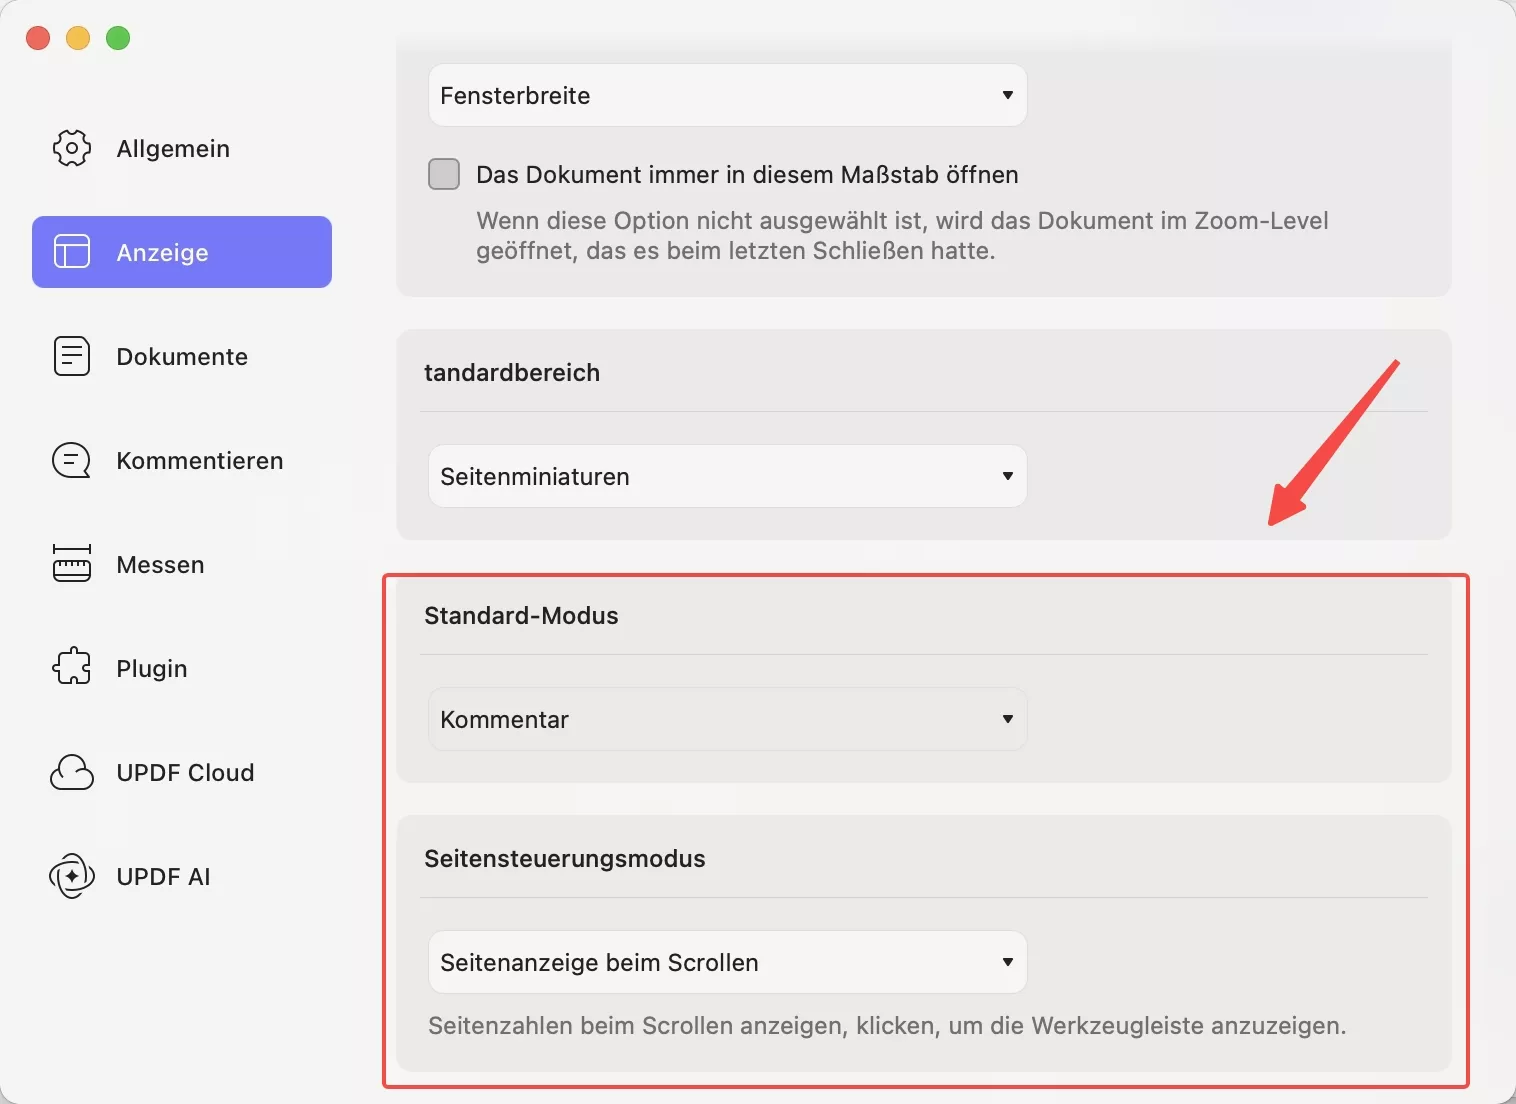Click the UPDF AI icon
Screen dimensions: 1516x1104
click(72, 876)
